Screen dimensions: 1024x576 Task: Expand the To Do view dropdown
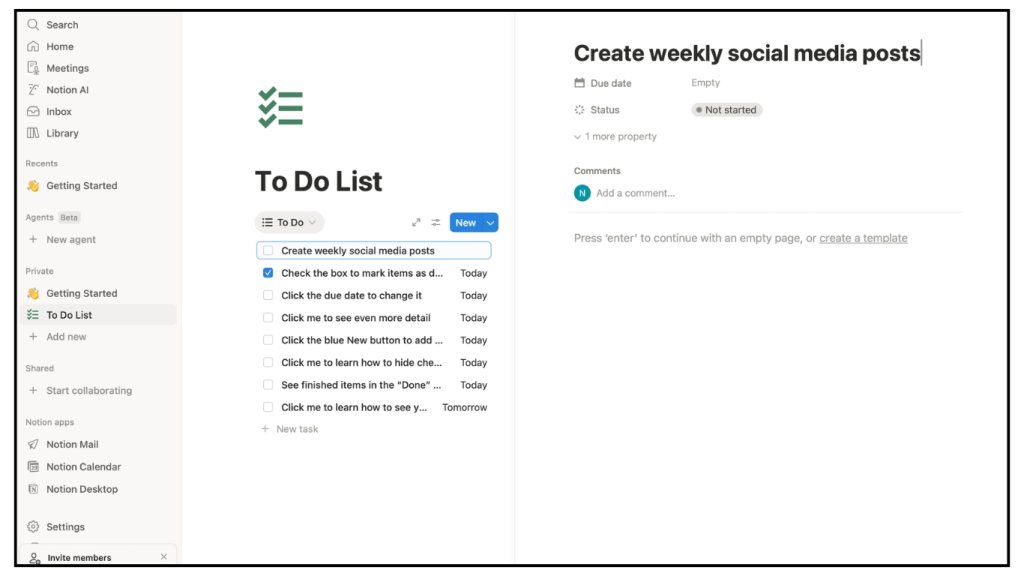pyautogui.click(x=289, y=223)
